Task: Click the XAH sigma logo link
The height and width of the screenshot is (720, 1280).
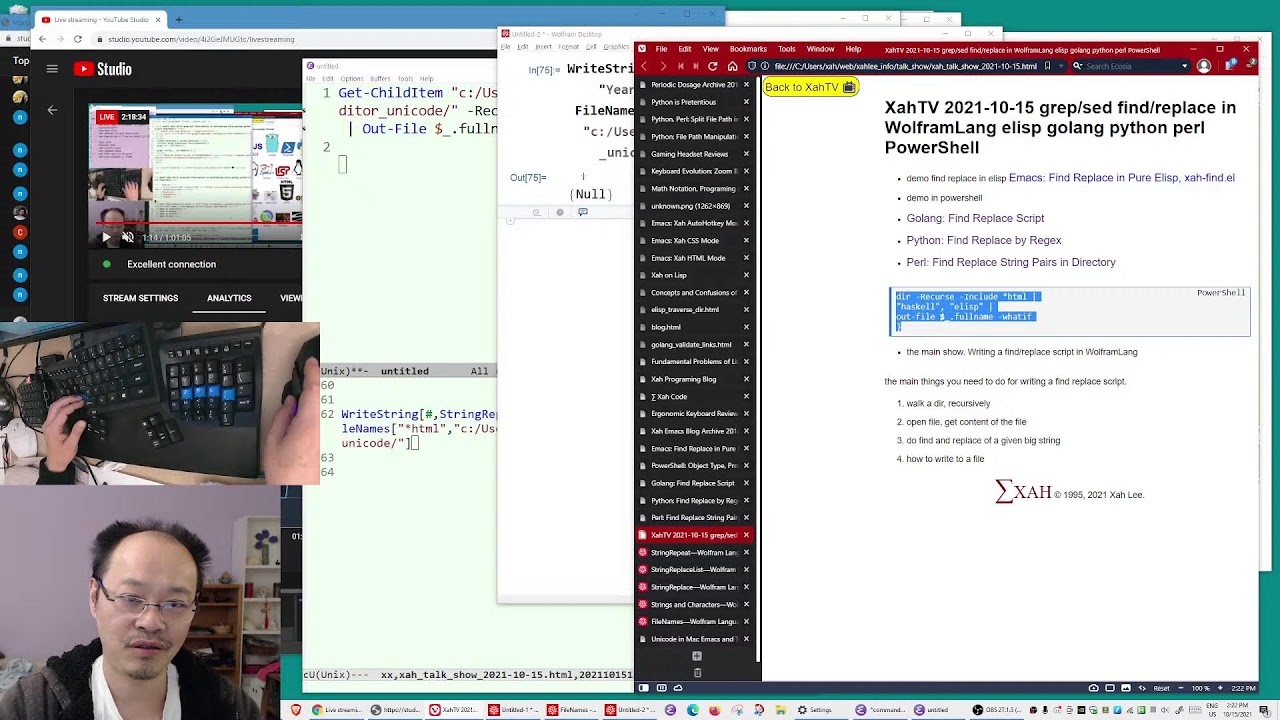Action: (1023, 492)
